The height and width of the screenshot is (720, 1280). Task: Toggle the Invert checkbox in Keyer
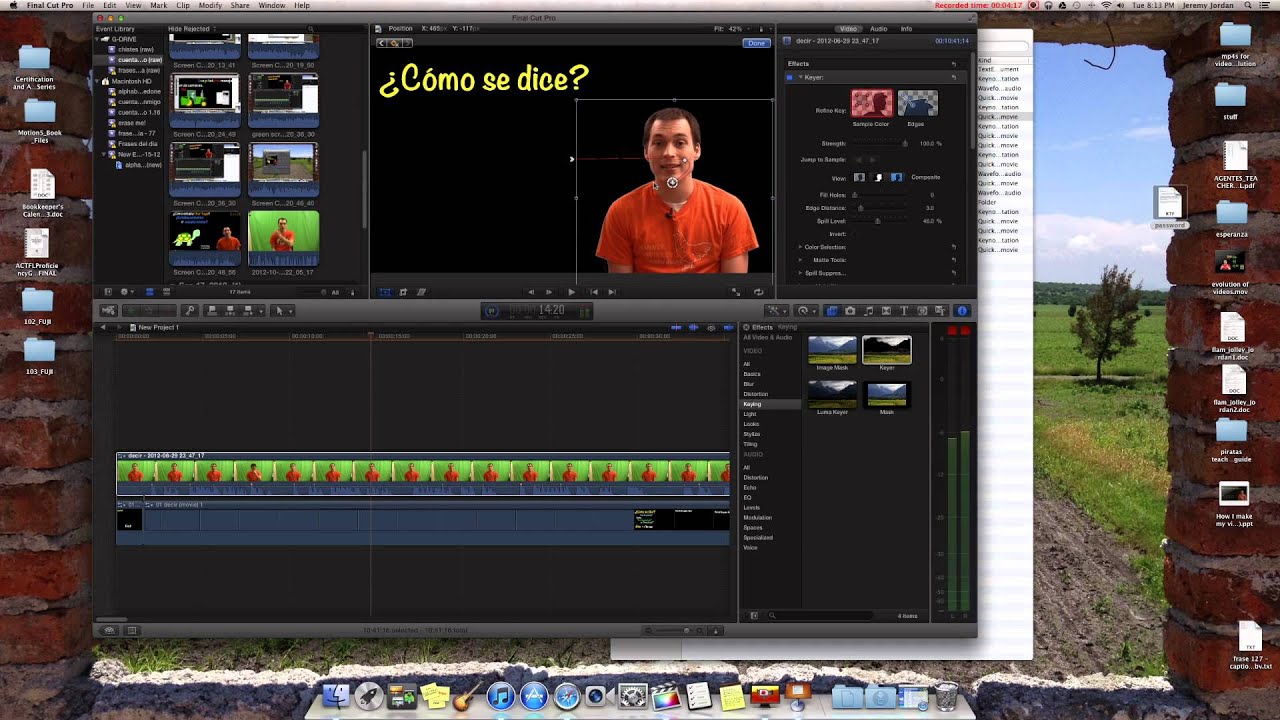tap(854, 234)
